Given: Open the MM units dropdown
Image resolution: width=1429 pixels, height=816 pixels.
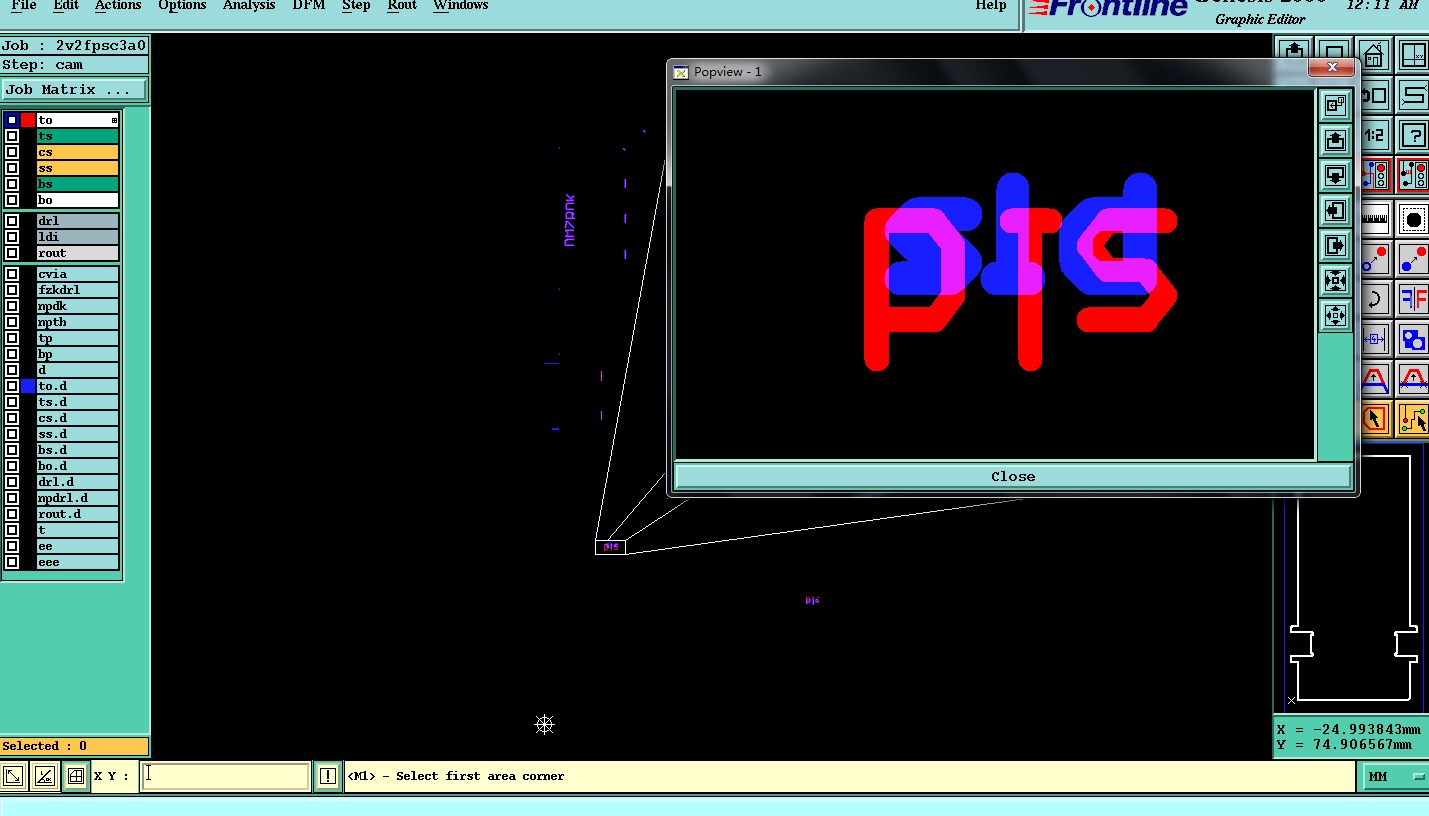Looking at the screenshot, I should [1397, 776].
